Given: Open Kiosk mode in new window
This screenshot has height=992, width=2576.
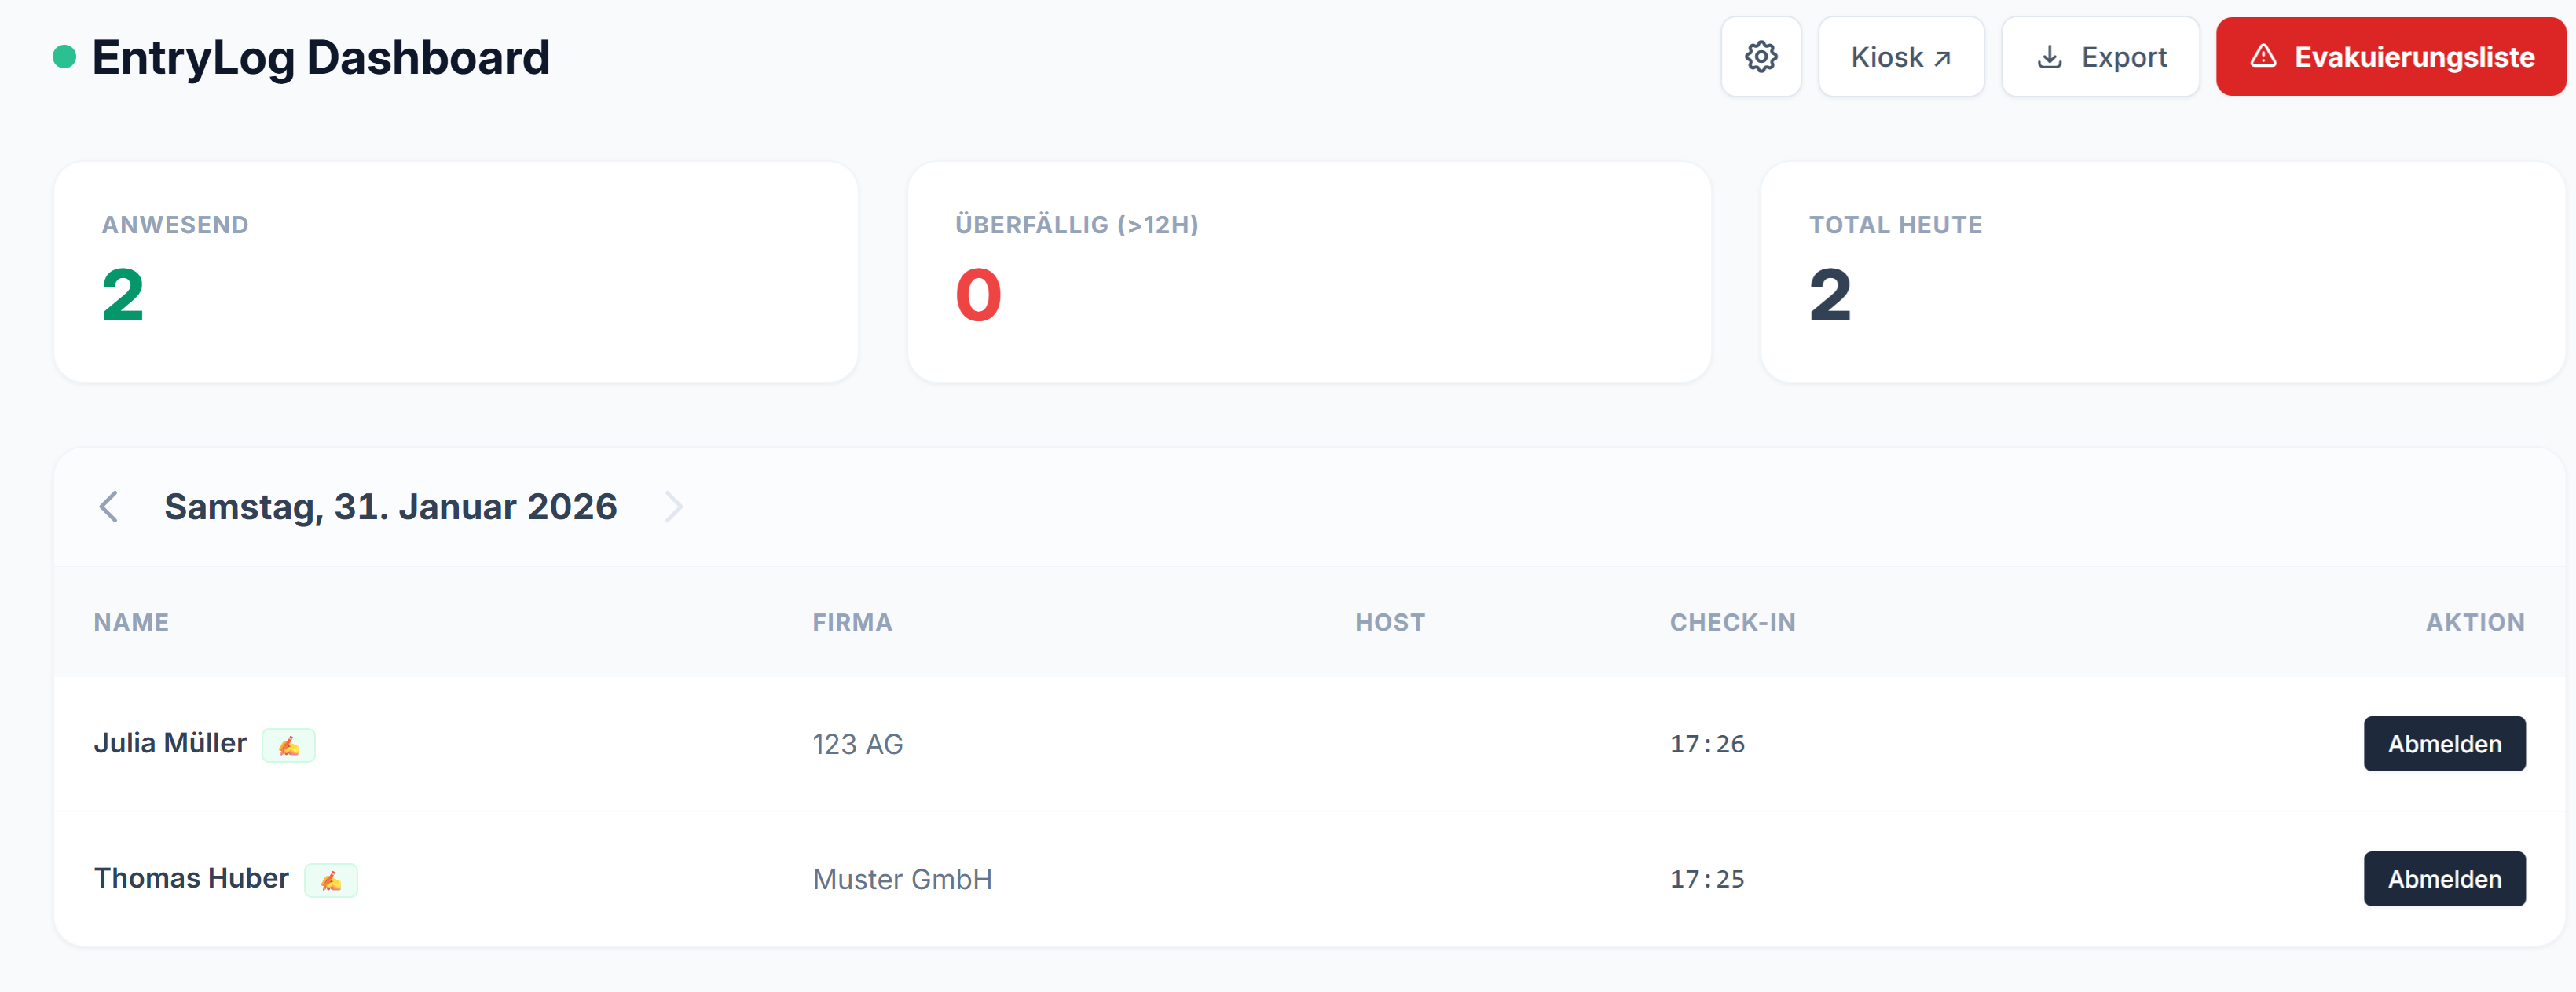Looking at the screenshot, I should pyautogui.click(x=1900, y=57).
